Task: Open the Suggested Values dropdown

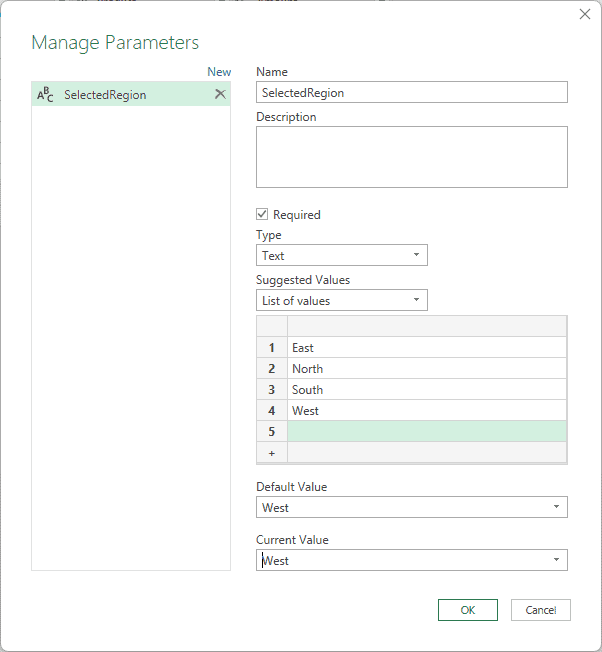Action: pyautogui.click(x=342, y=300)
